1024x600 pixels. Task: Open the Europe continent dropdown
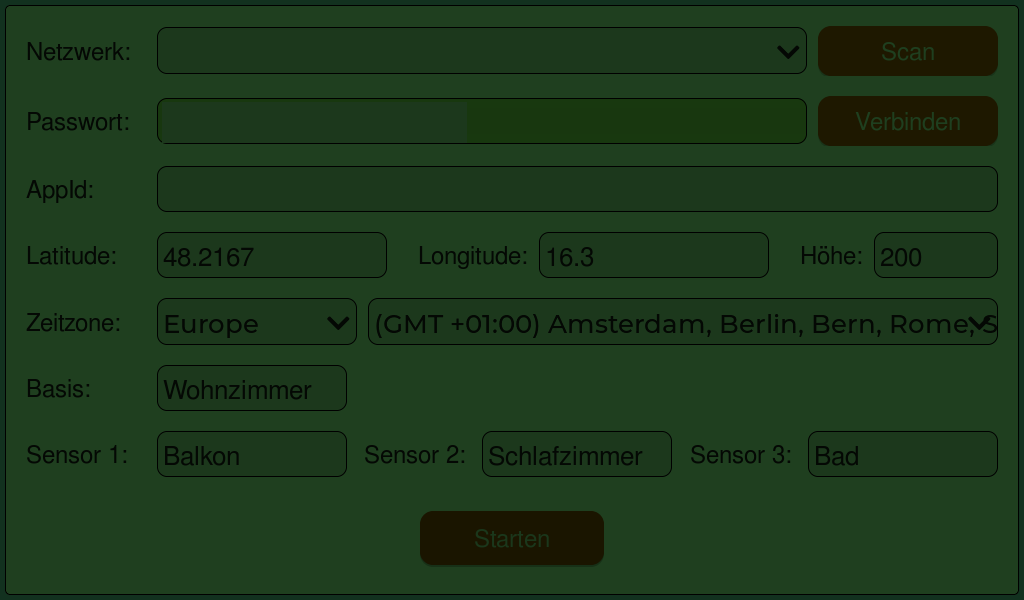pyautogui.click(x=257, y=322)
